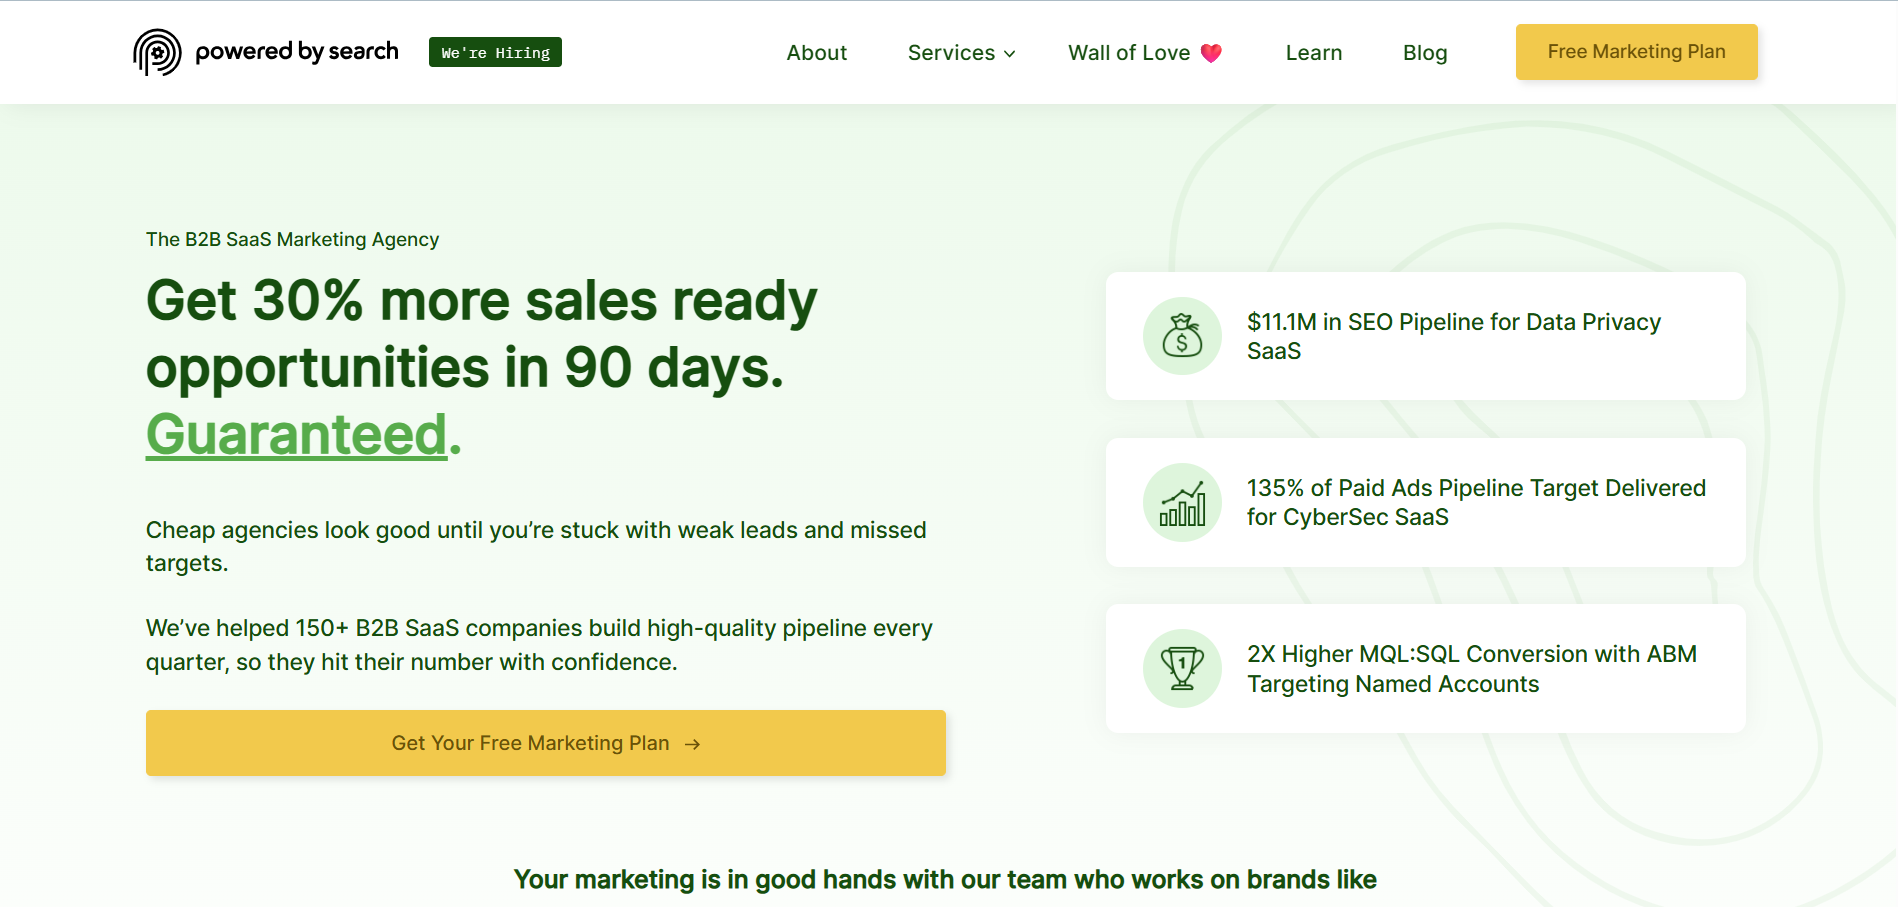Click the $11.1M SEO Pipeline card
Image resolution: width=1898 pixels, height=907 pixels.
pyautogui.click(x=1424, y=336)
